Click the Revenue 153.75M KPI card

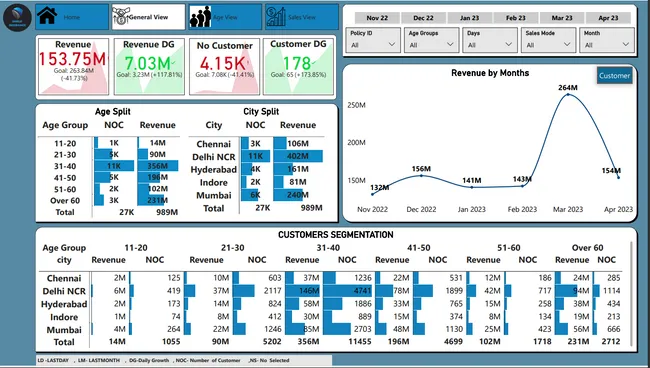(x=73, y=67)
